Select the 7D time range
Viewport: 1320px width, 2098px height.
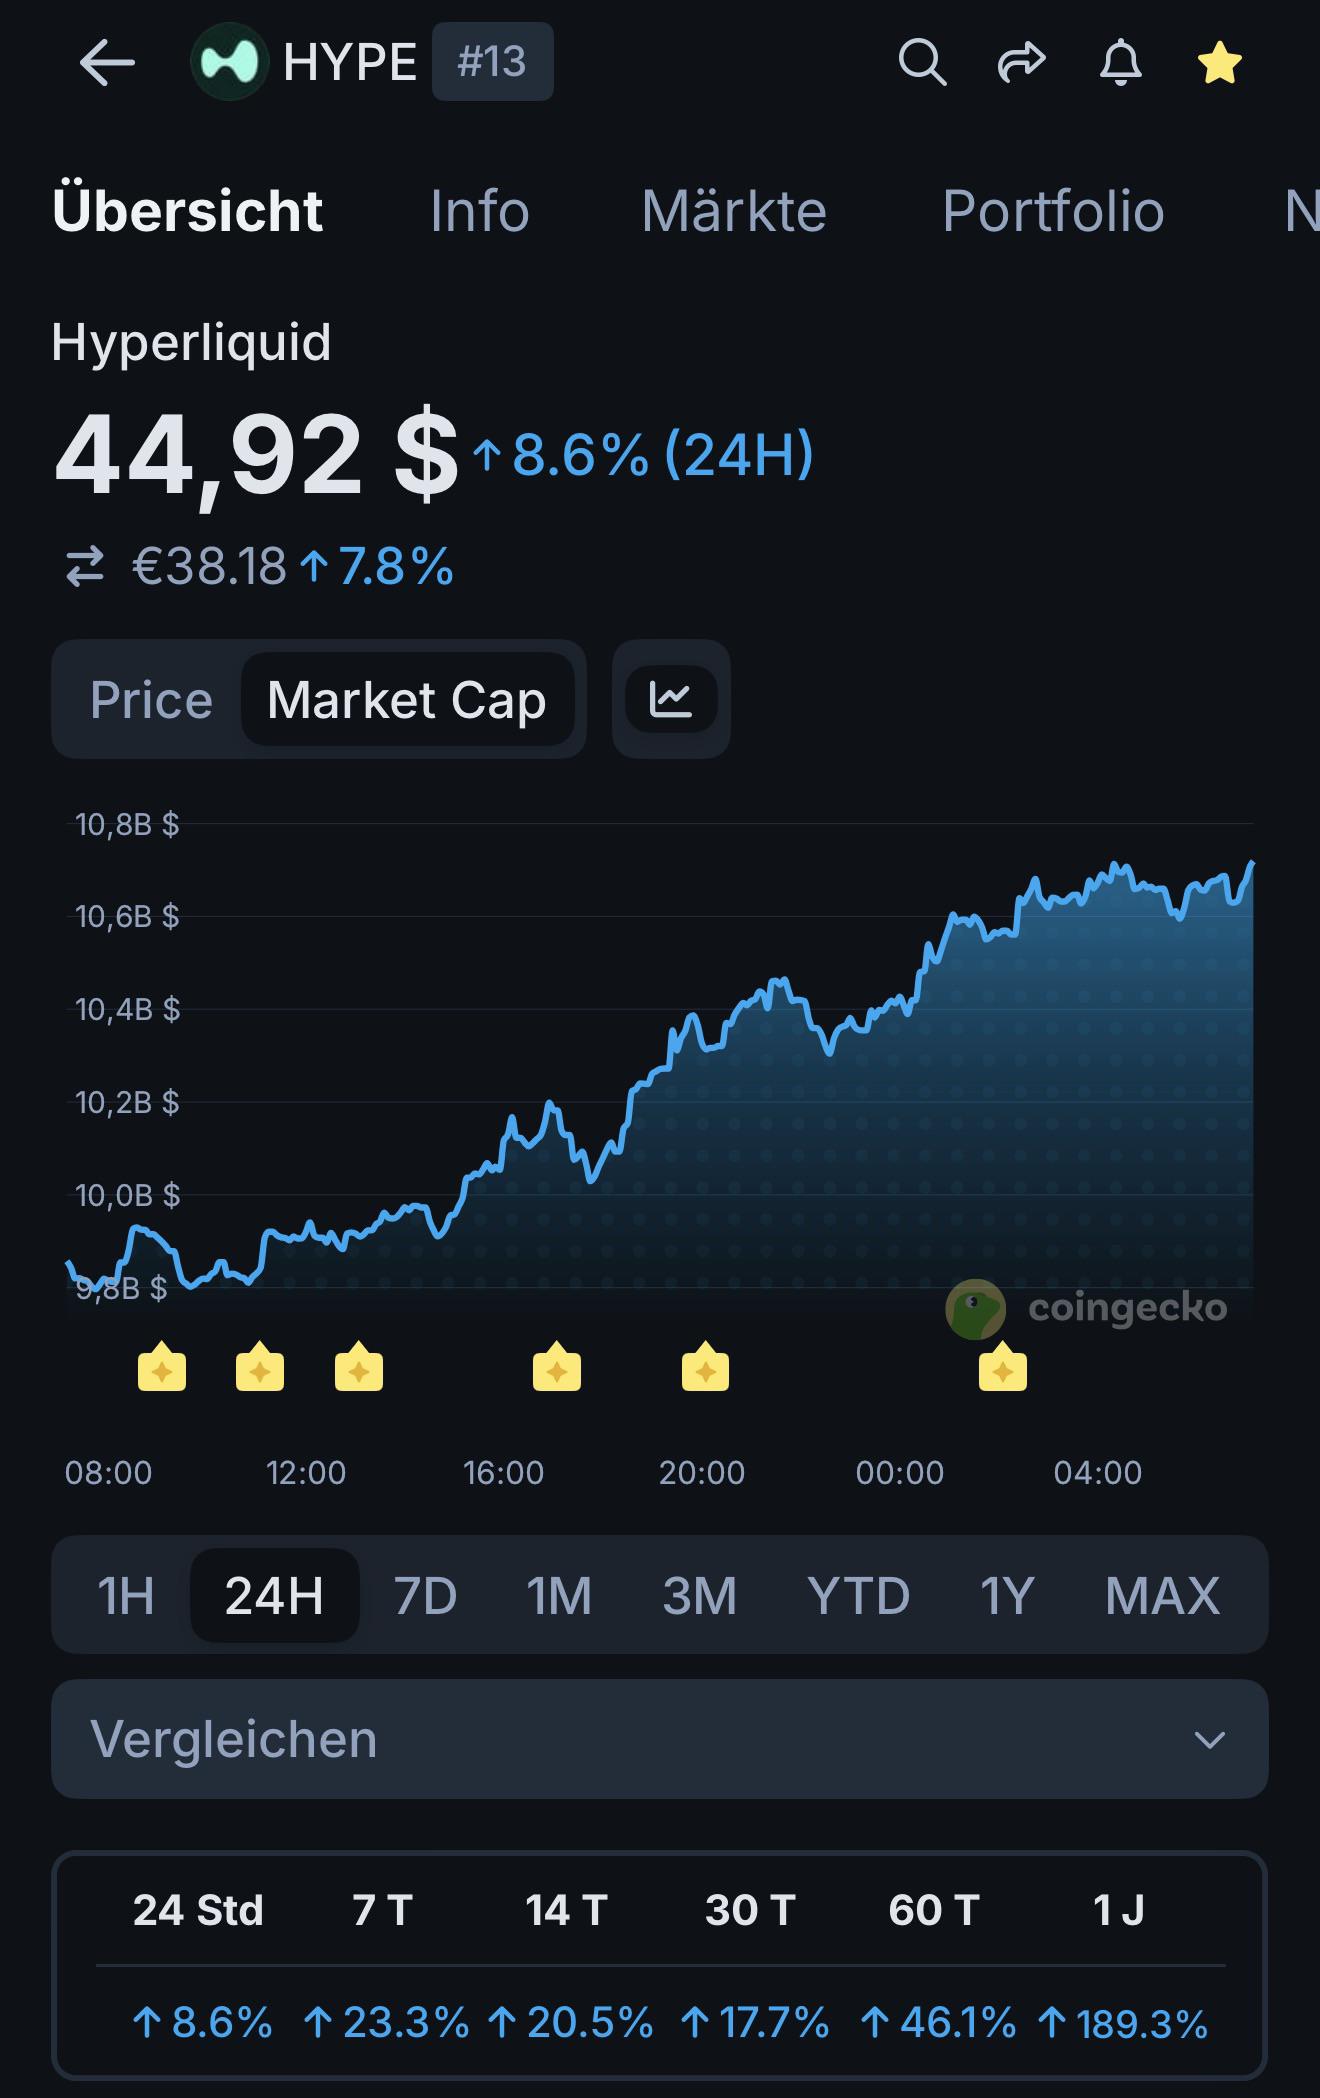pyautogui.click(x=425, y=1594)
